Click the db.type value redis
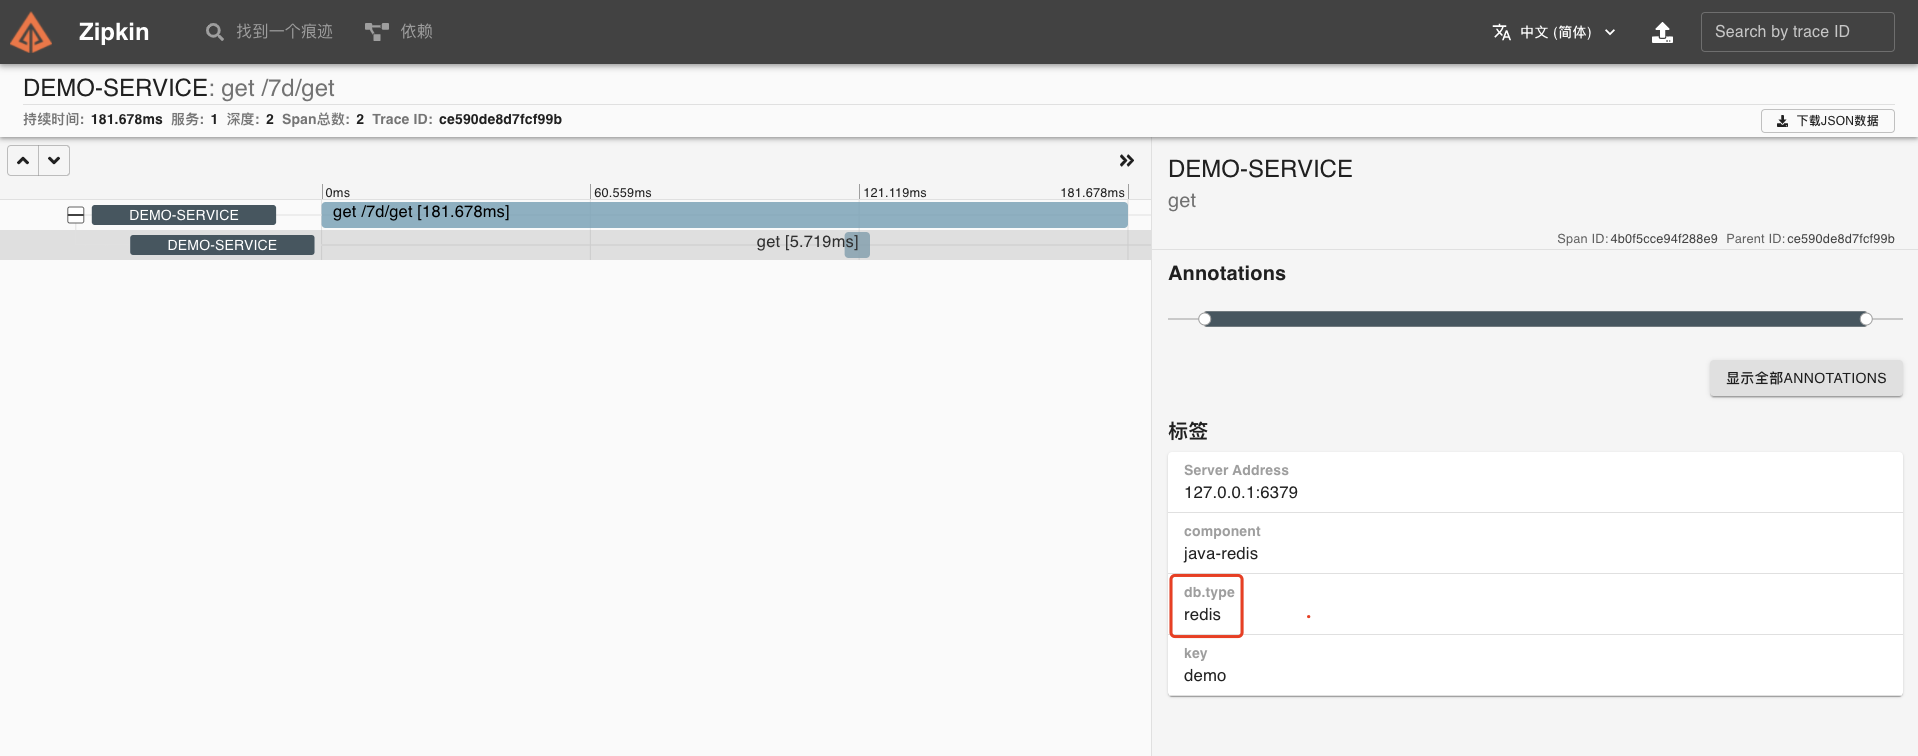 [x=1202, y=614]
